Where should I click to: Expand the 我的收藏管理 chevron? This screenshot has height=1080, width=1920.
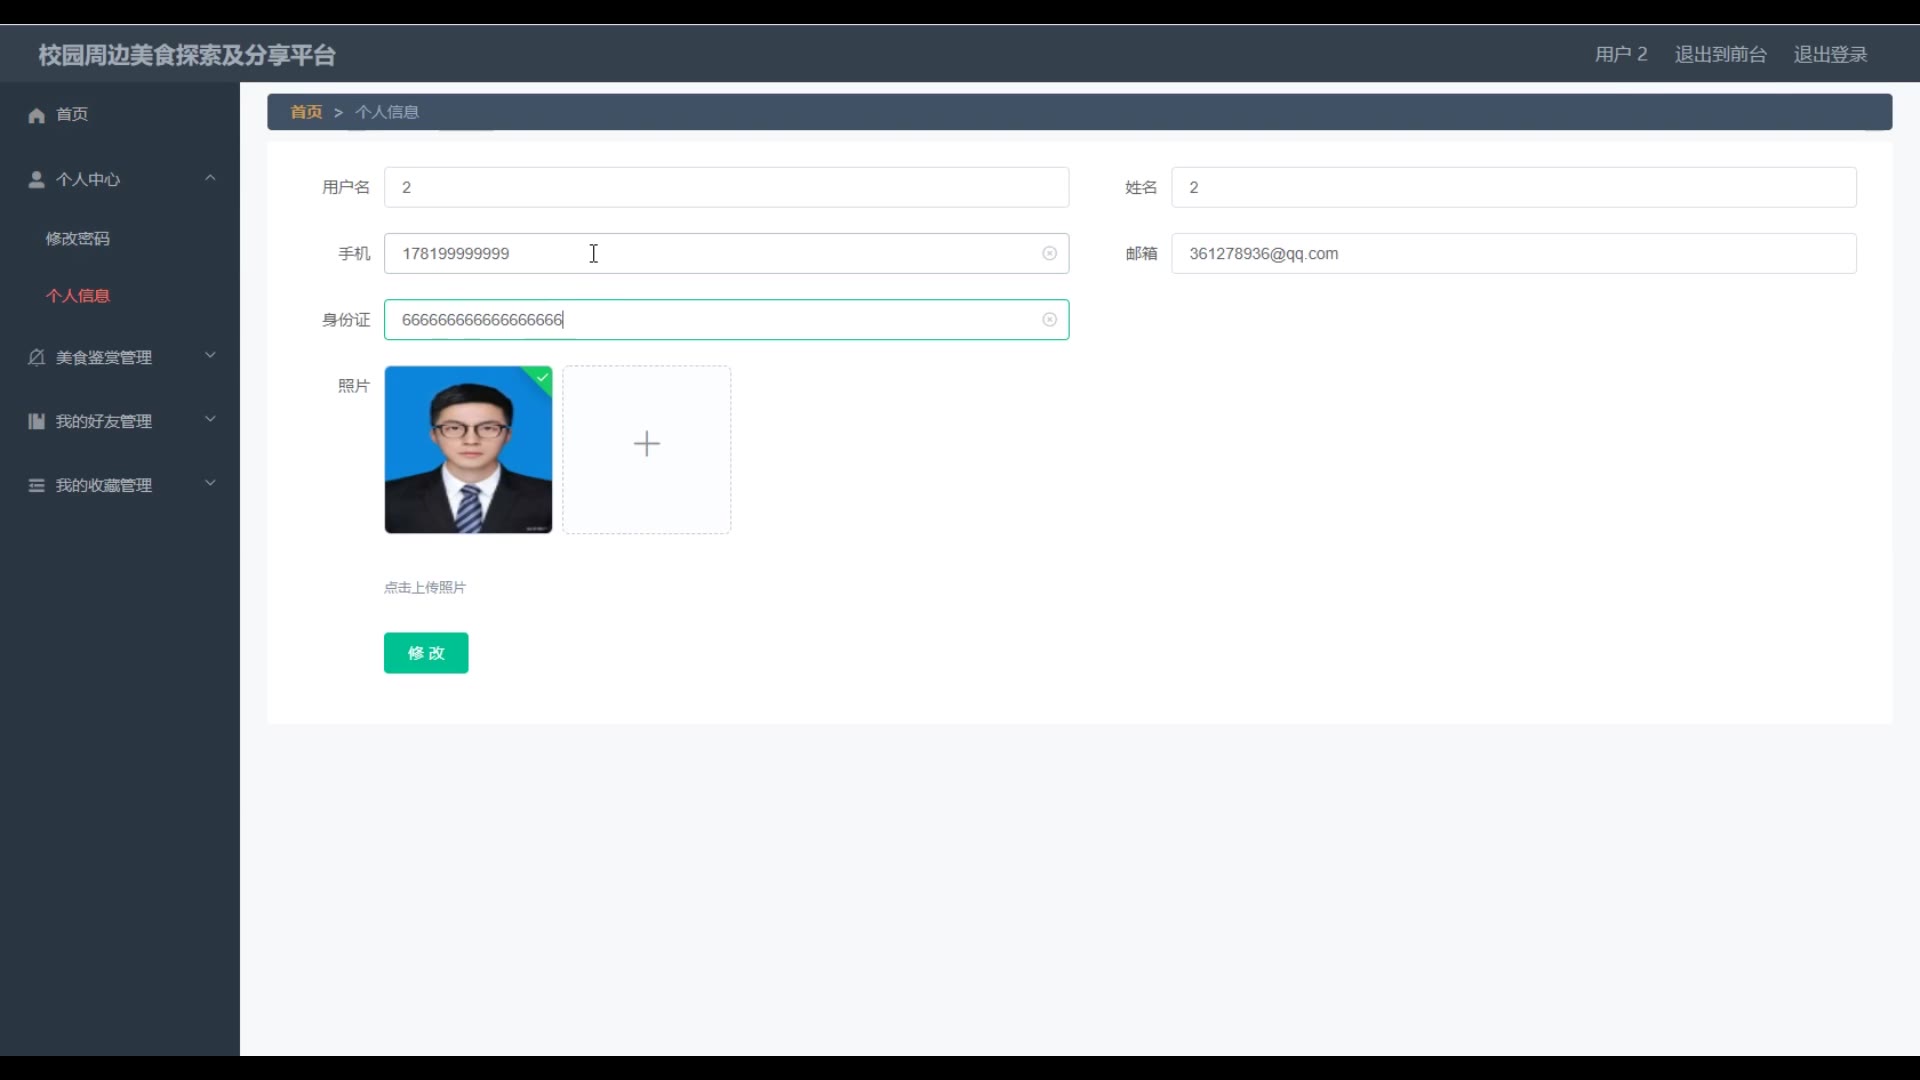(x=210, y=484)
